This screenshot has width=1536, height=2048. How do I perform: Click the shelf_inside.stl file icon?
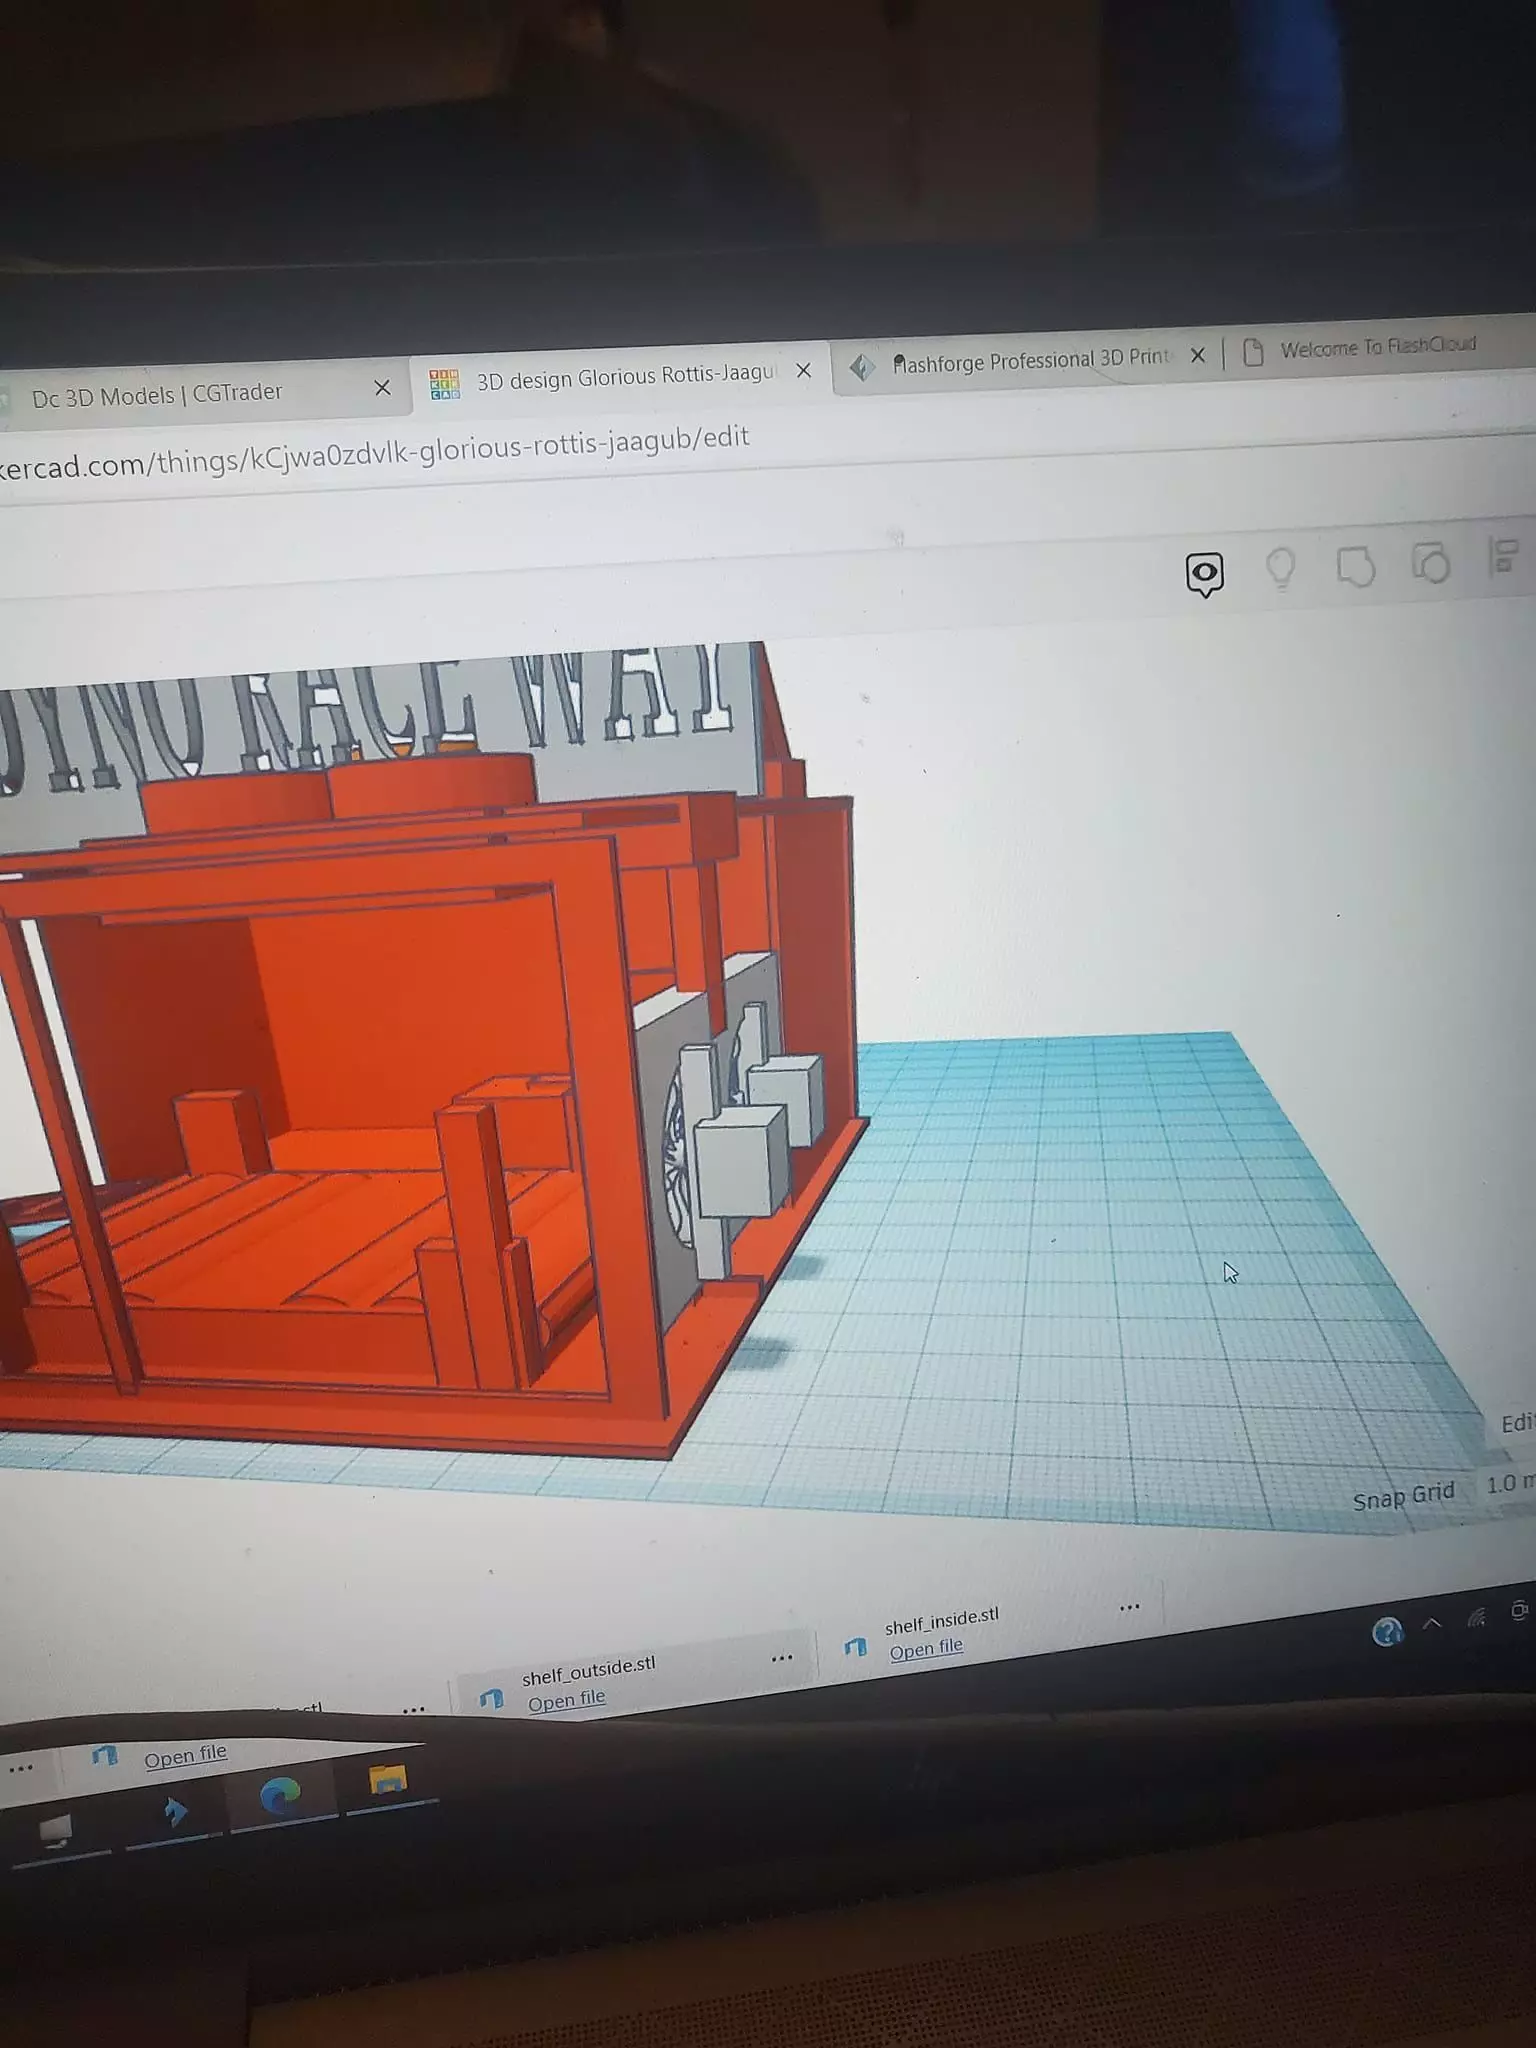856,1646
